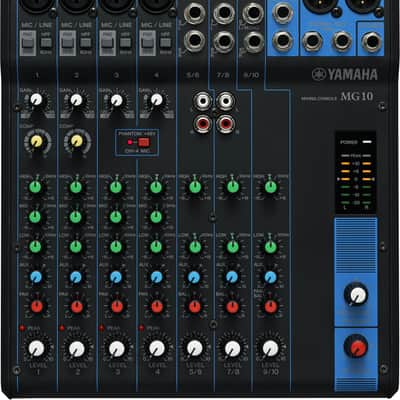The width and height of the screenshot is (400, 400).
Task: Check the channel 1 red PEAK LED
Action: 22,328
